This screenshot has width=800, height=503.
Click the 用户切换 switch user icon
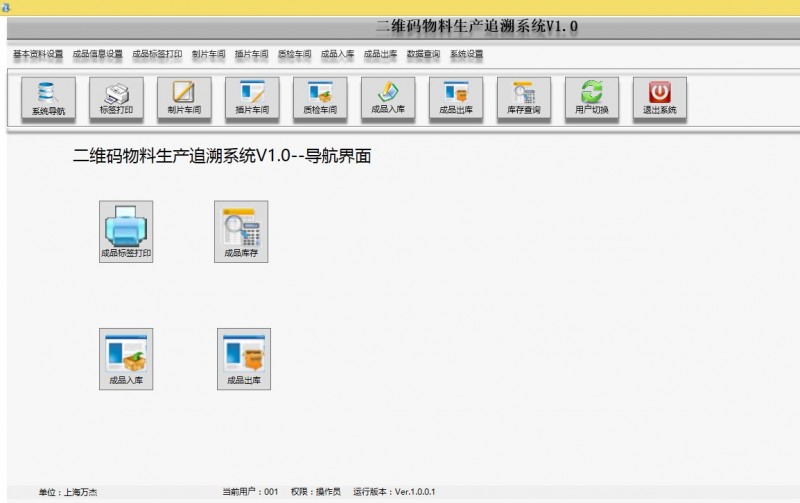(x=592, y=99)
